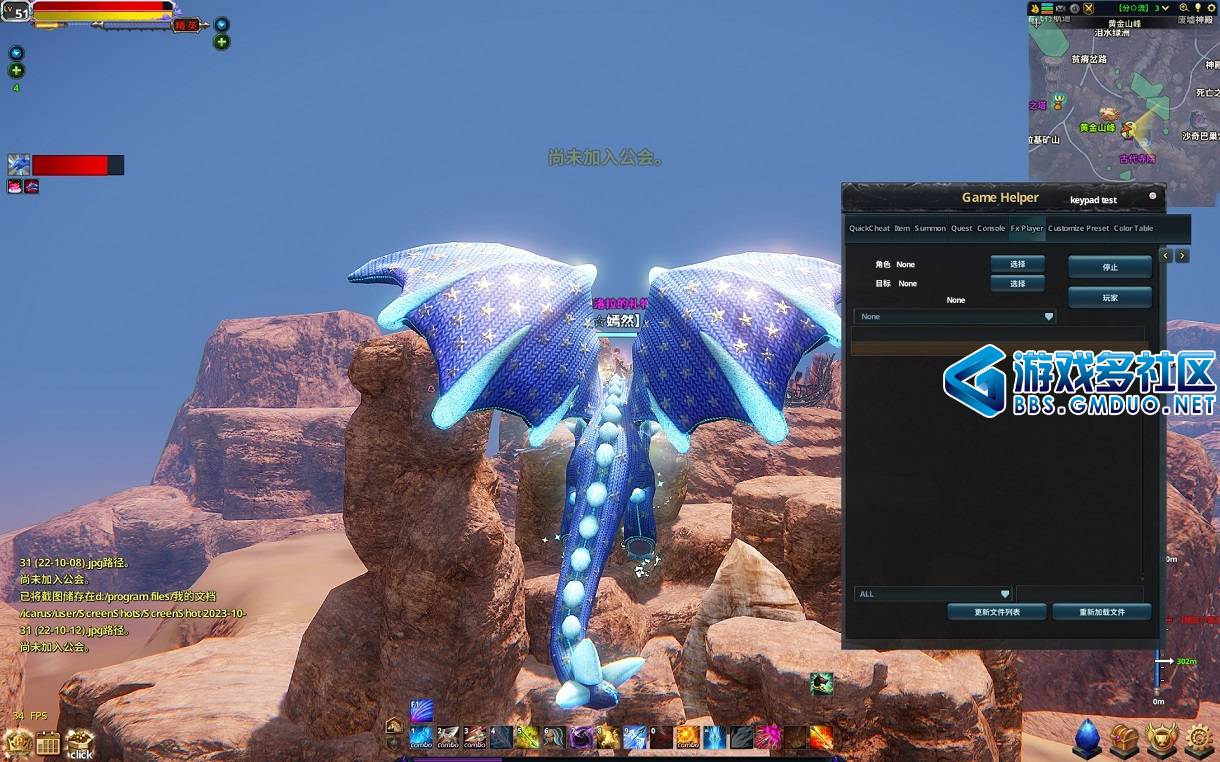Click the 黄金山峰 green label on minimap
The height and width of the screenshot is (762, 1220).
click(x=1097, y=128)
